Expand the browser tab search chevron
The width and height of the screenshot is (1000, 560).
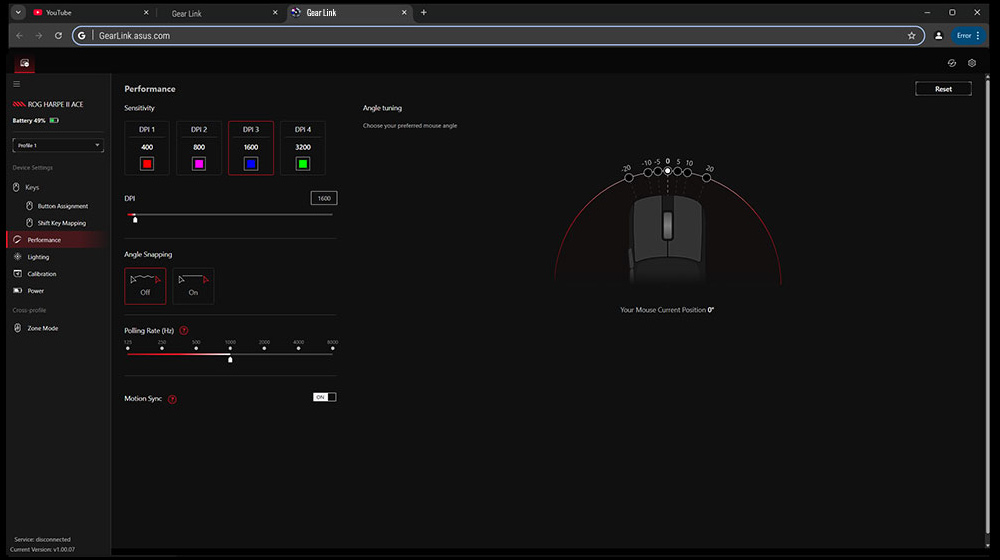coord(18,12)
